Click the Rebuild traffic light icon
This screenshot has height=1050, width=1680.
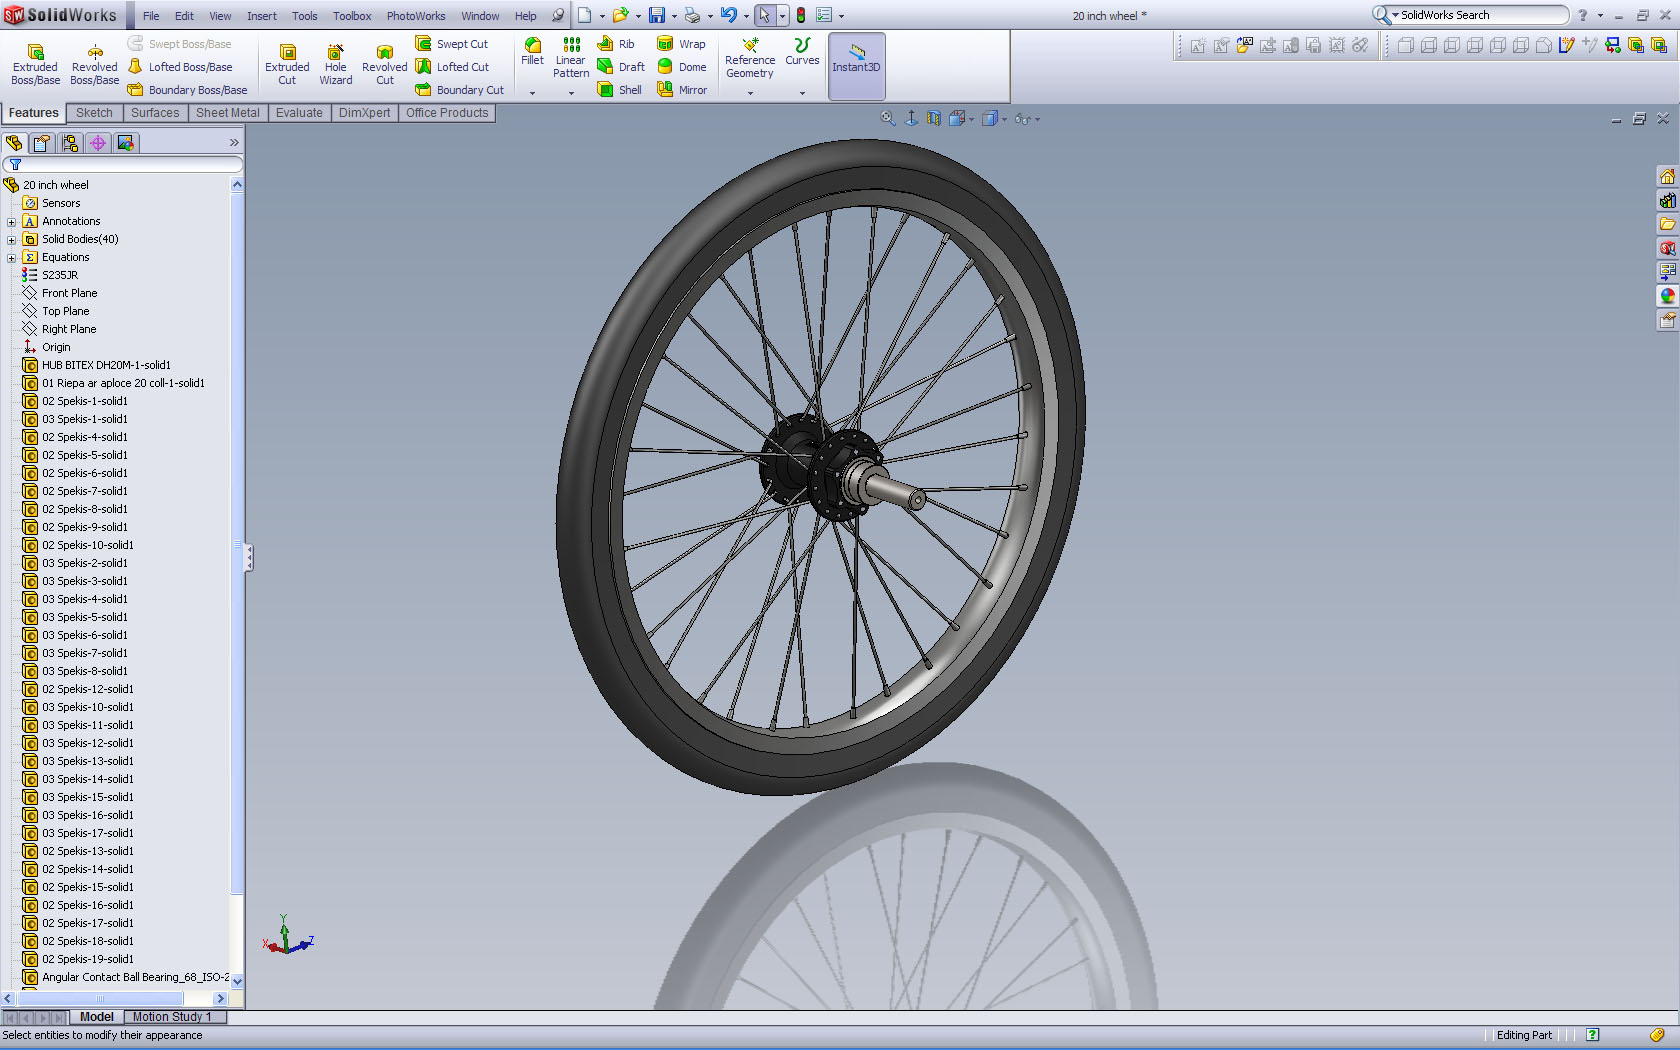(801, 15)
